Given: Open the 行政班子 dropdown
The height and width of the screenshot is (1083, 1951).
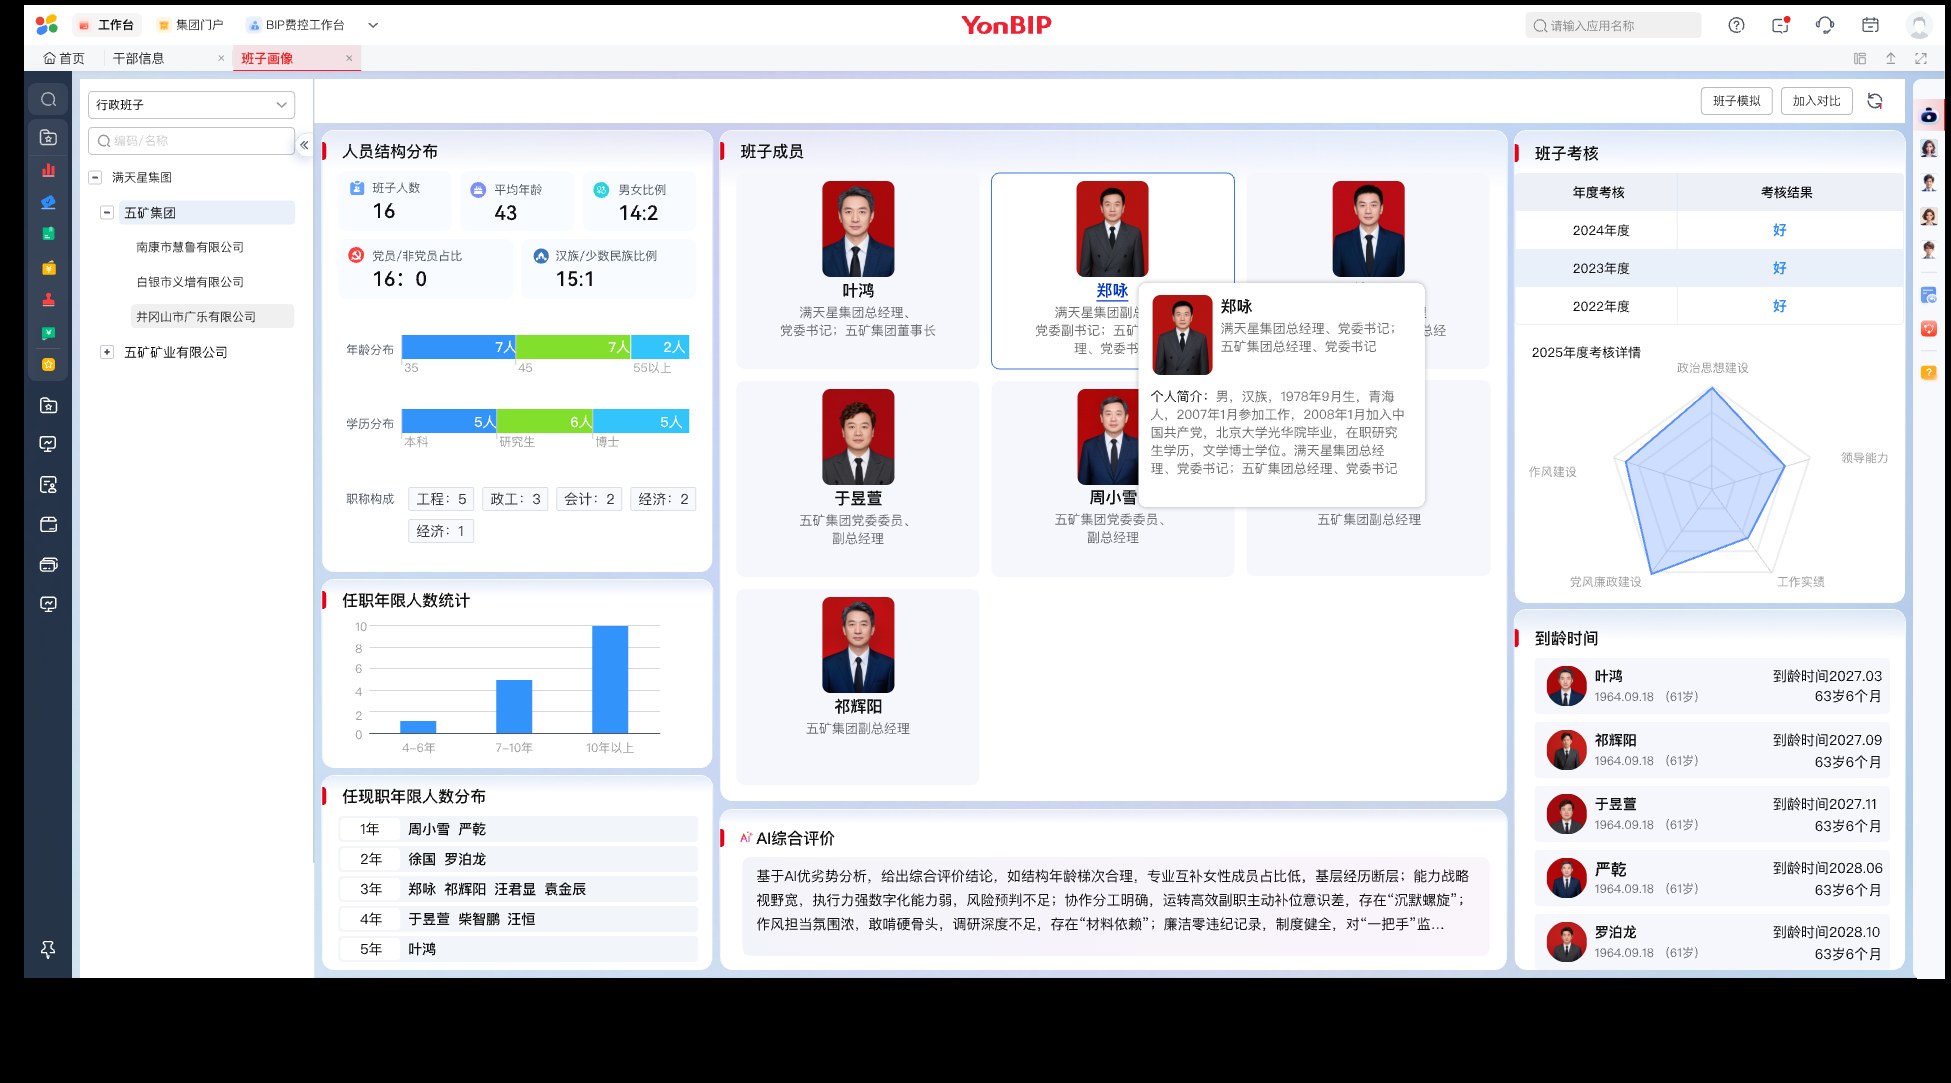Looking at the screenshot, I should [191, 105].
